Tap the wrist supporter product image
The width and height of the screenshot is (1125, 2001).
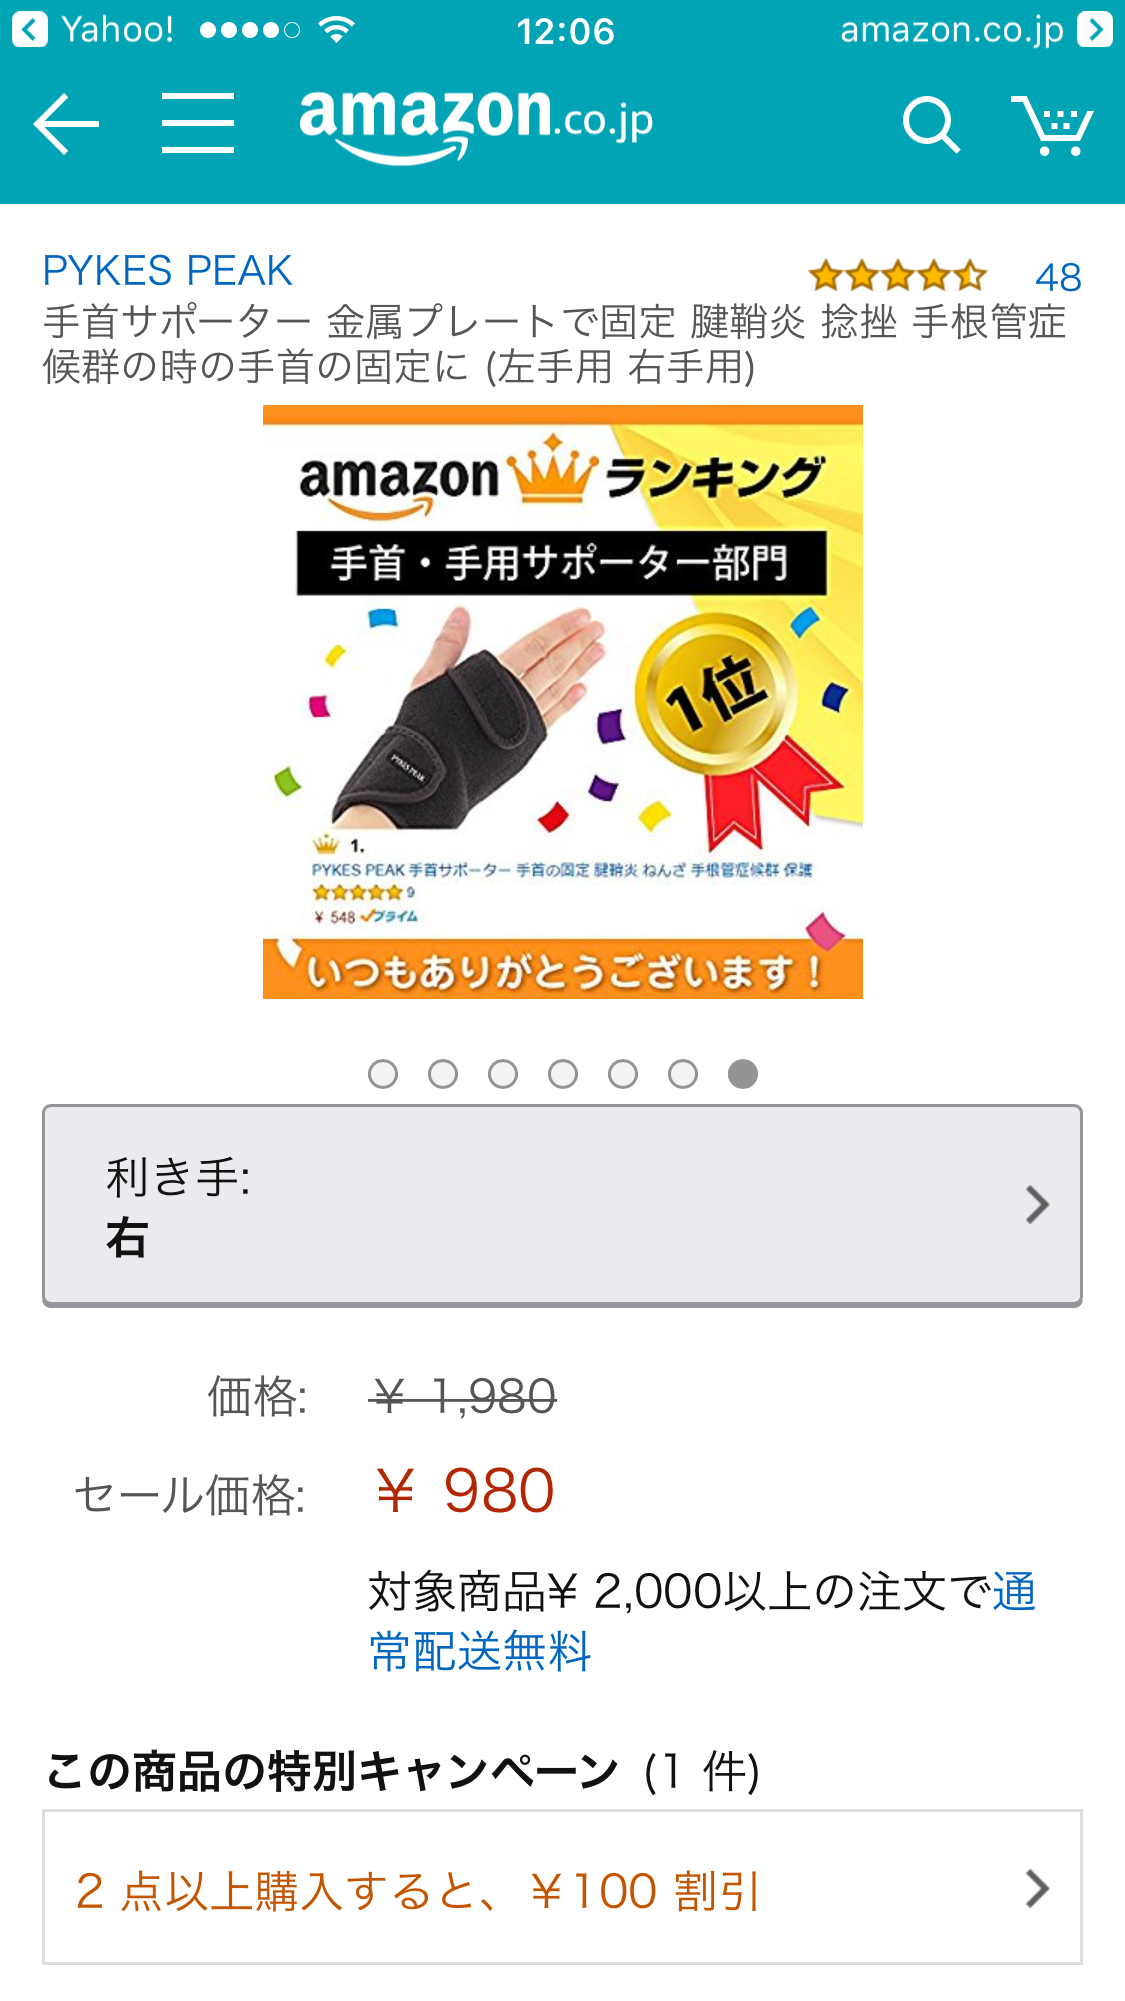(562, 702)
